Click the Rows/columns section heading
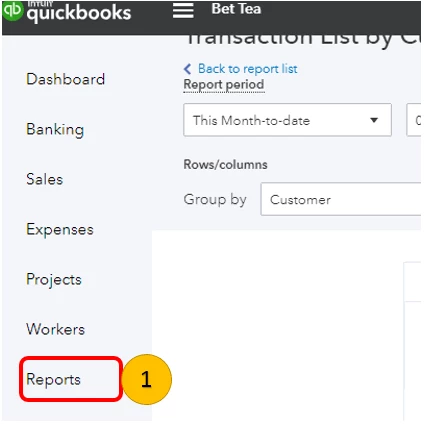Screen dimensions: 432x443 pyautogui.click(x=225, y=165)
